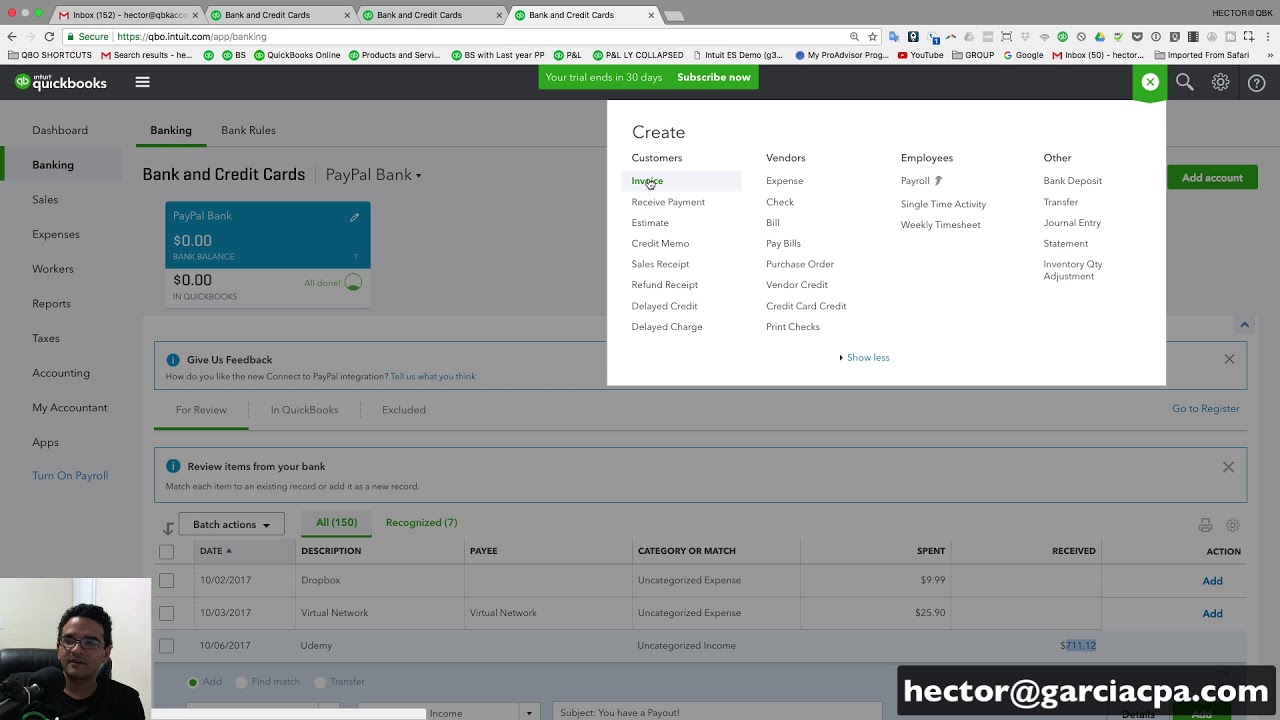Select the Find match radio button

[241, 682]
